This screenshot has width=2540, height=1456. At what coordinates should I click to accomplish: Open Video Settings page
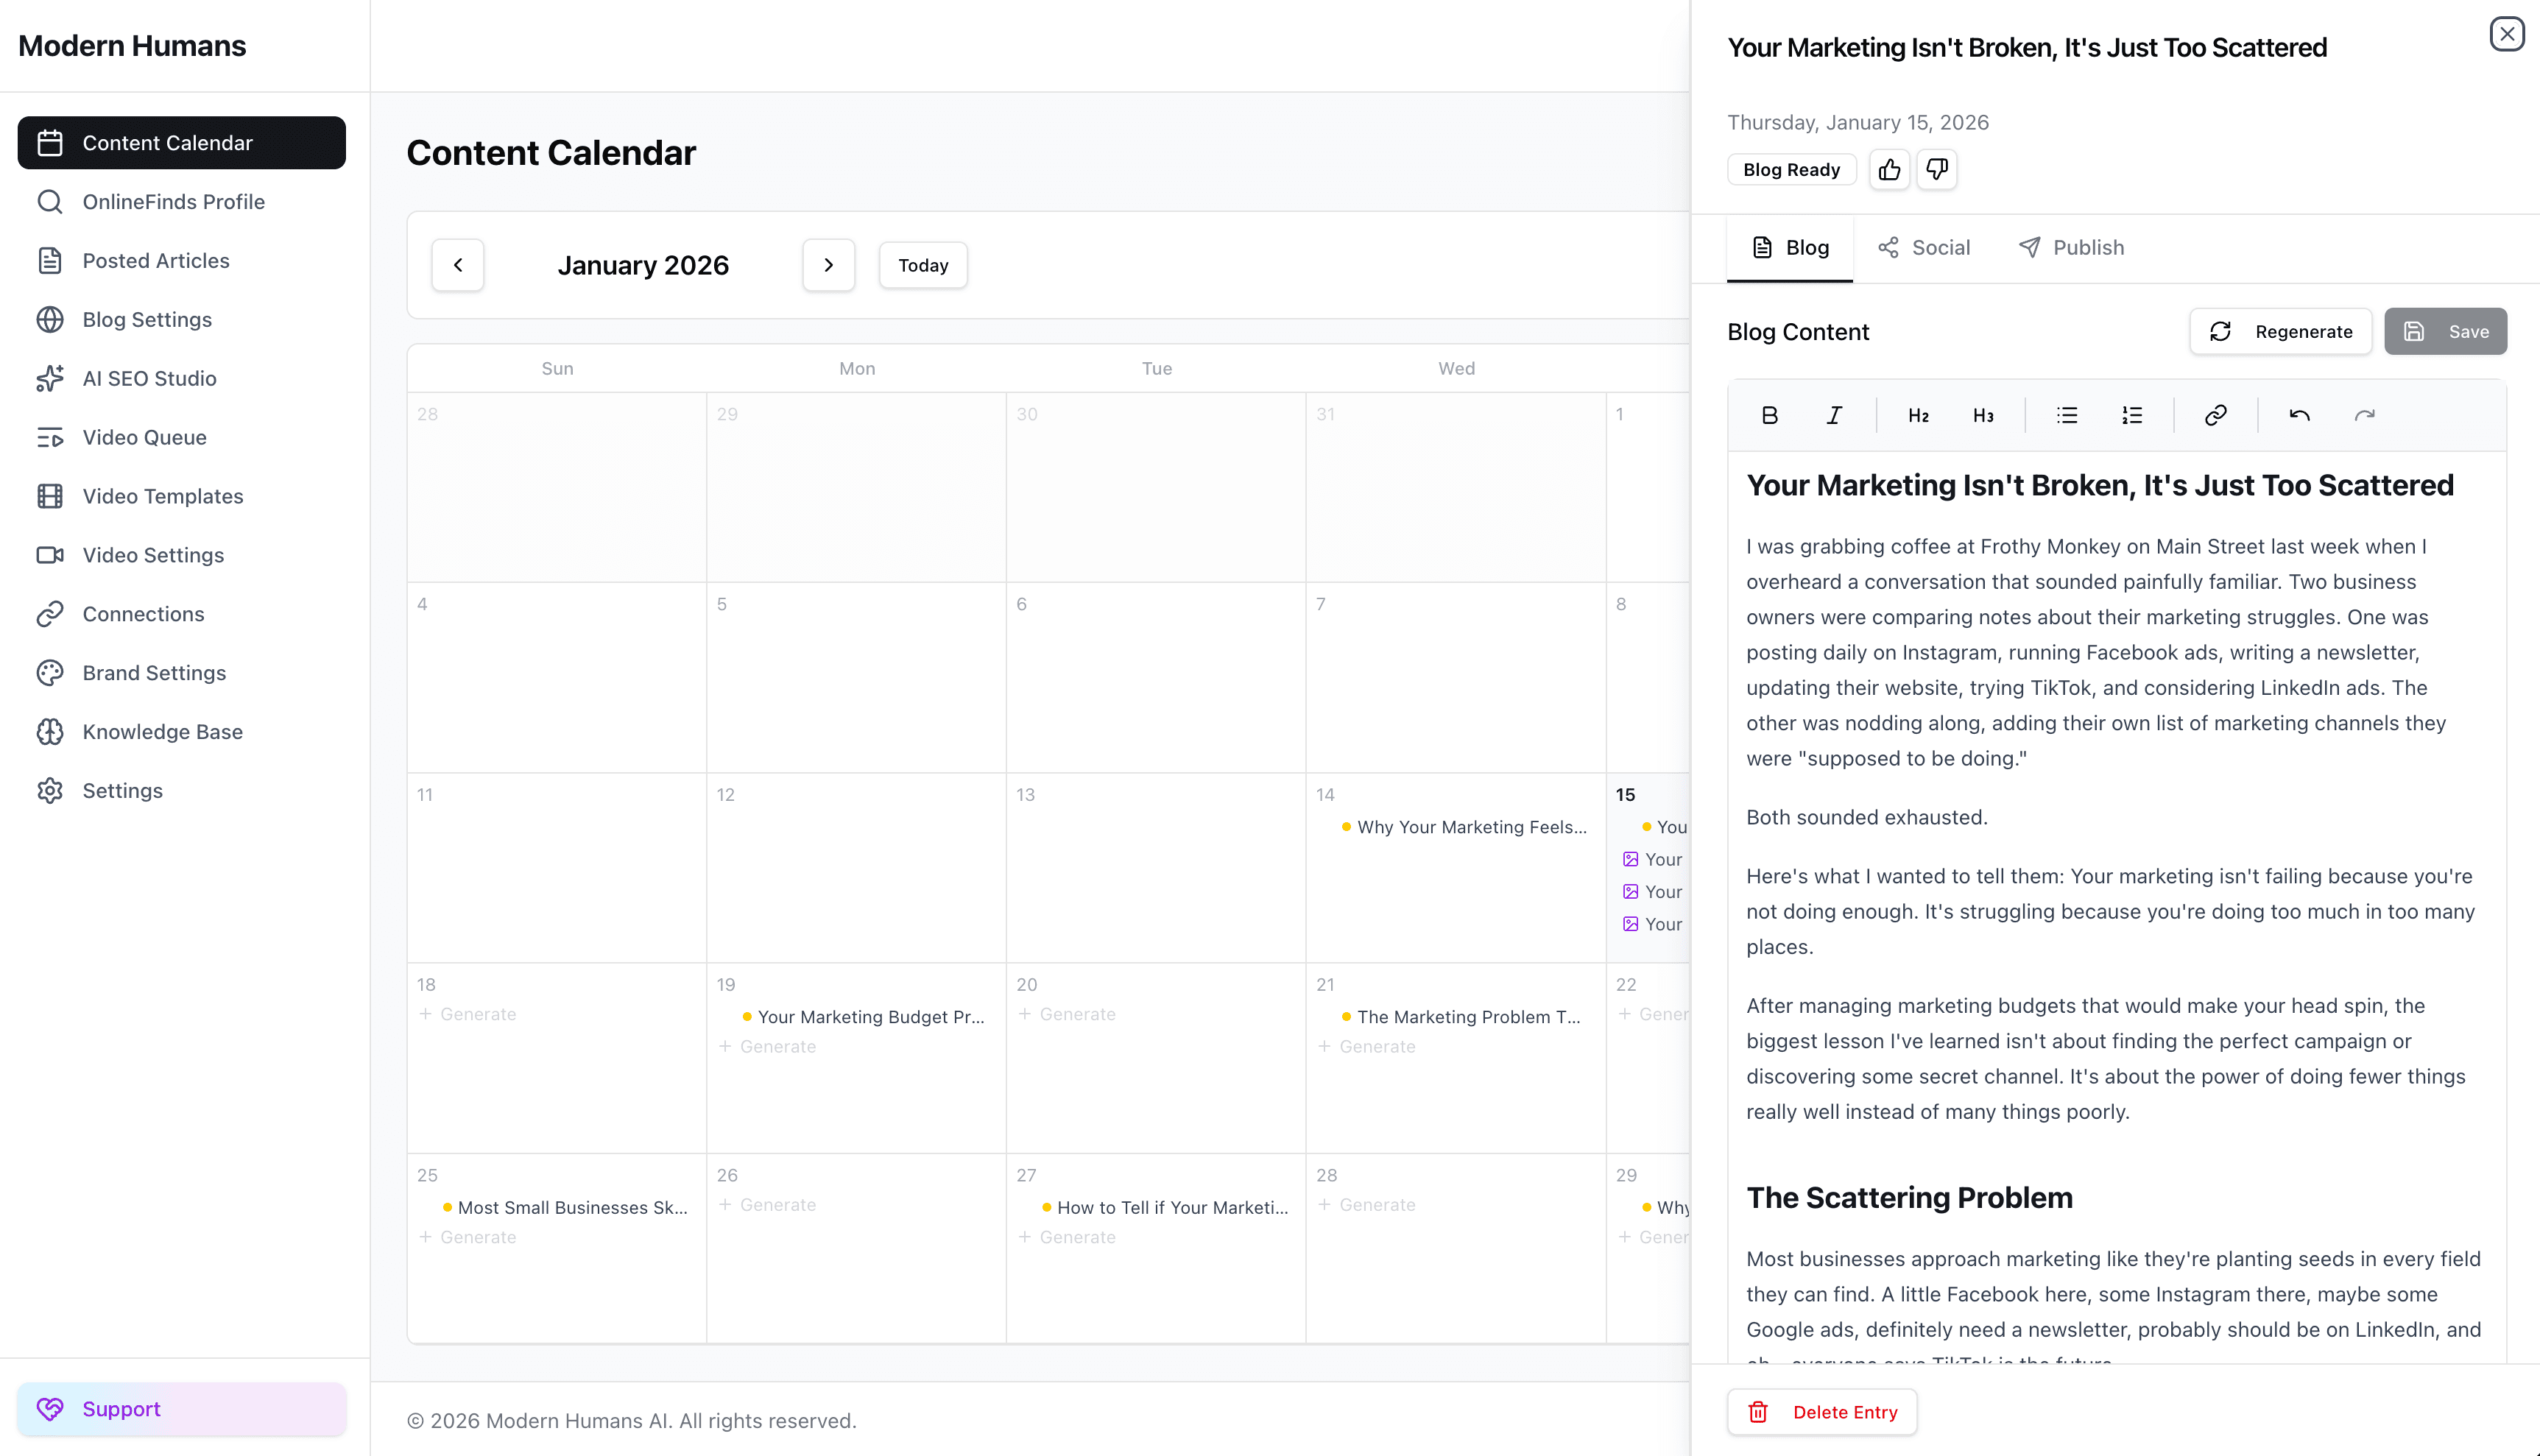(x=182, y=554)
